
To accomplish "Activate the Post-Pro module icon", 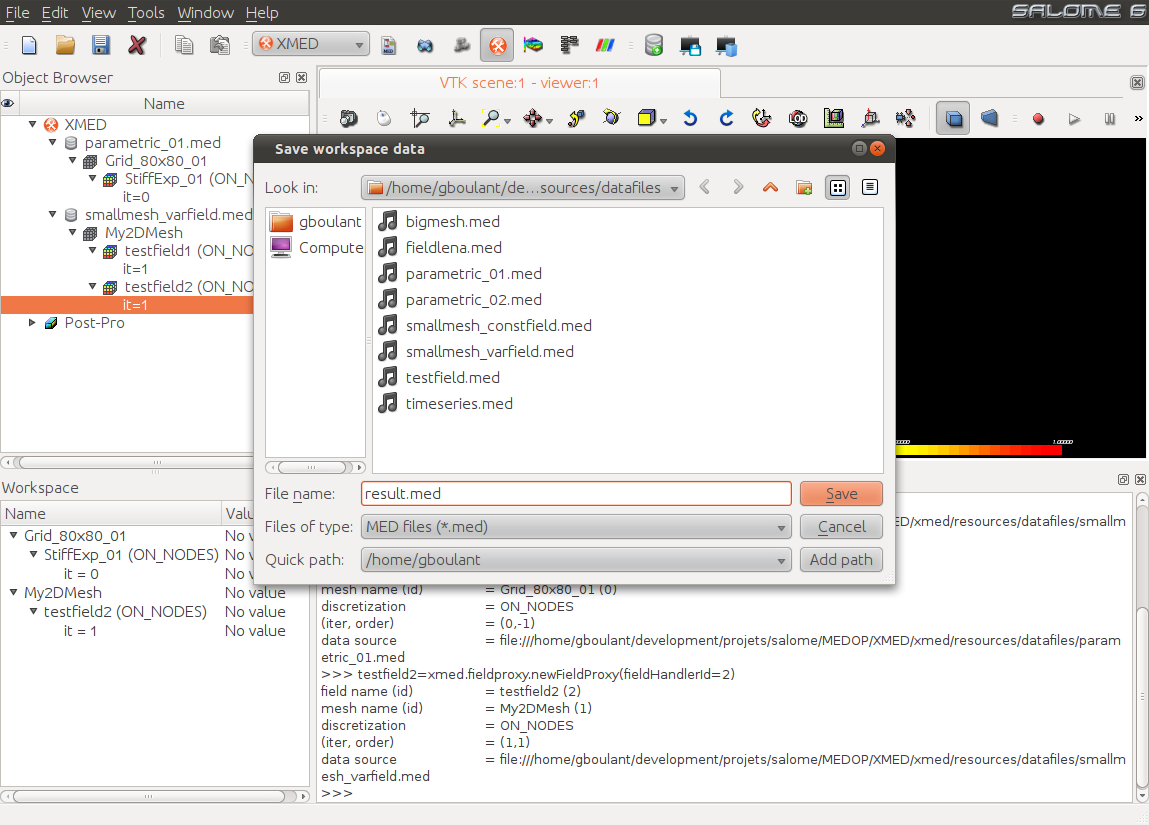I will [x=533, y=45].
